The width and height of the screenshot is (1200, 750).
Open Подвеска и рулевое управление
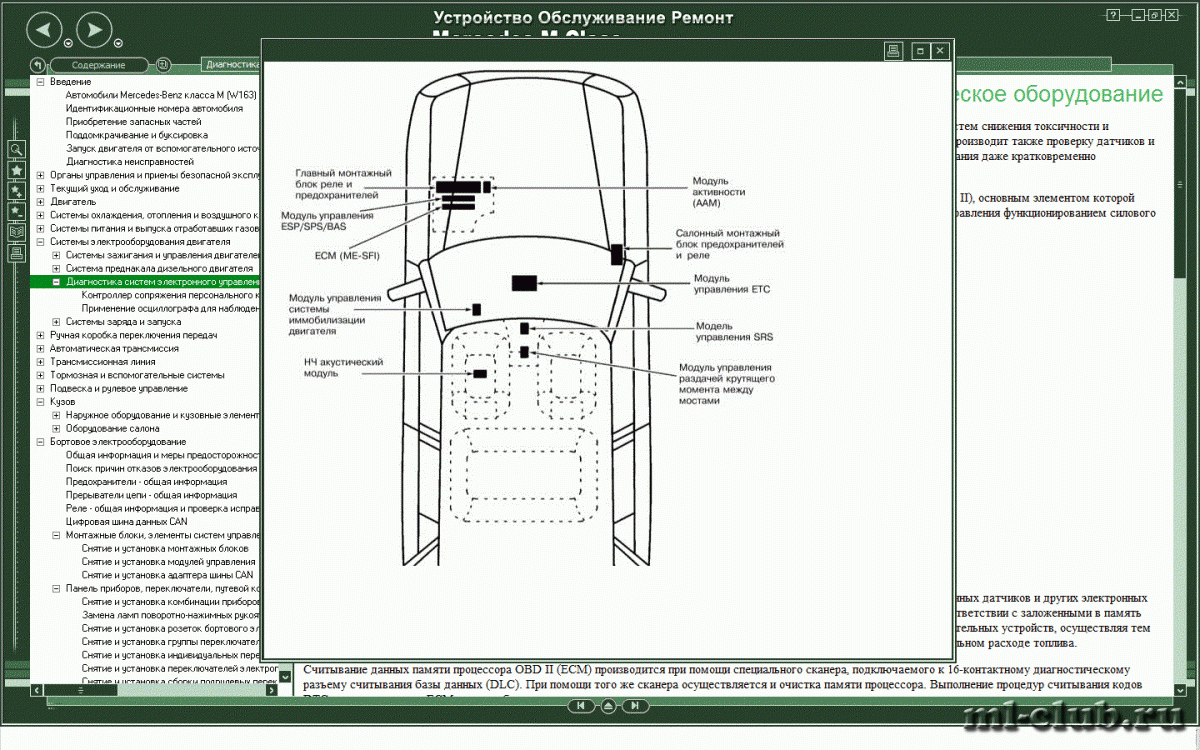click(118, 388)
